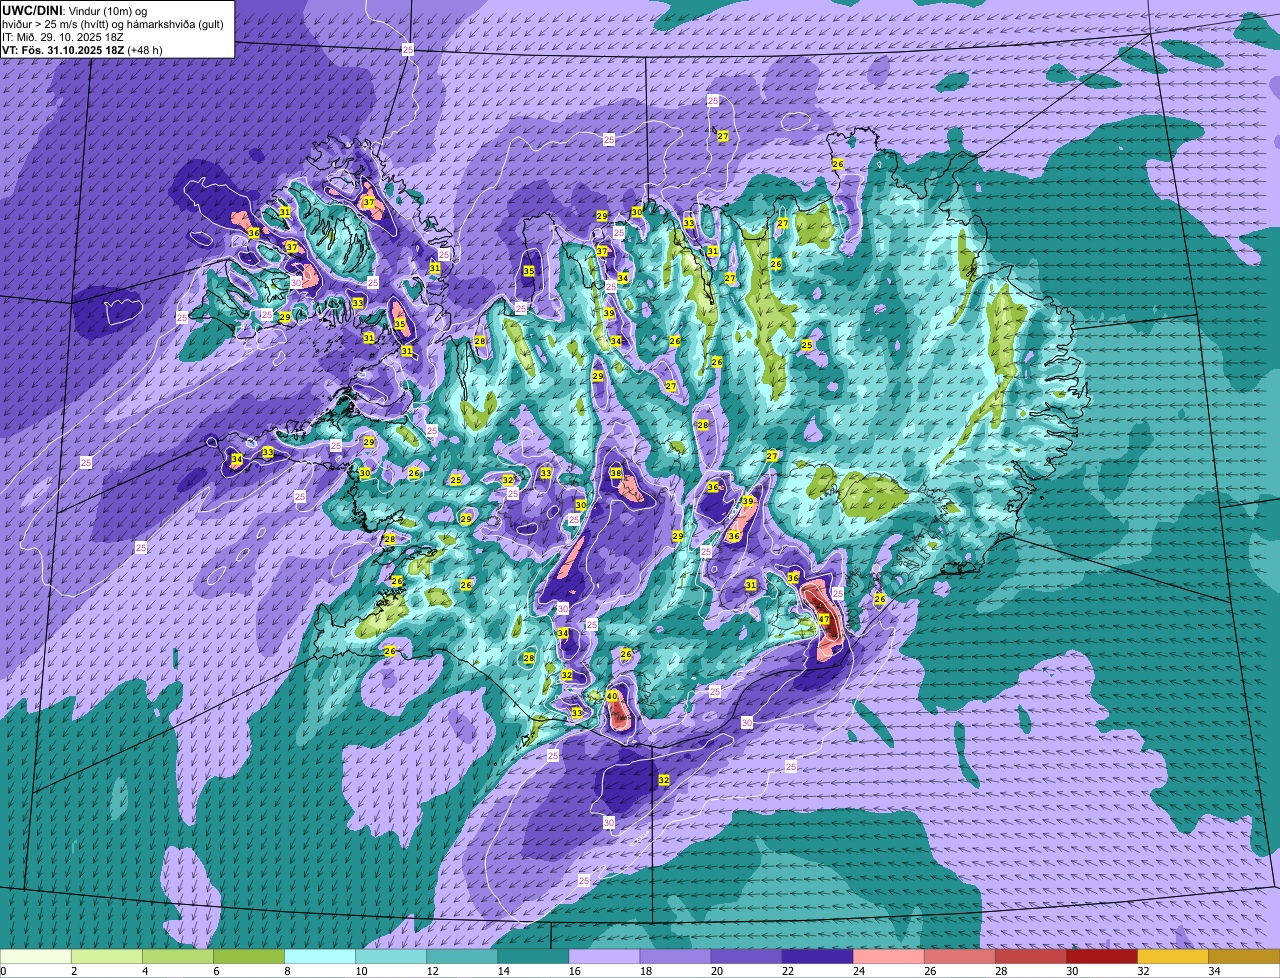Click the 'IT: Mið. 29. 10. 2025 18Z' line
Image resolution: width=1280 pixels, height=978 pixels.
coord(62,37)
